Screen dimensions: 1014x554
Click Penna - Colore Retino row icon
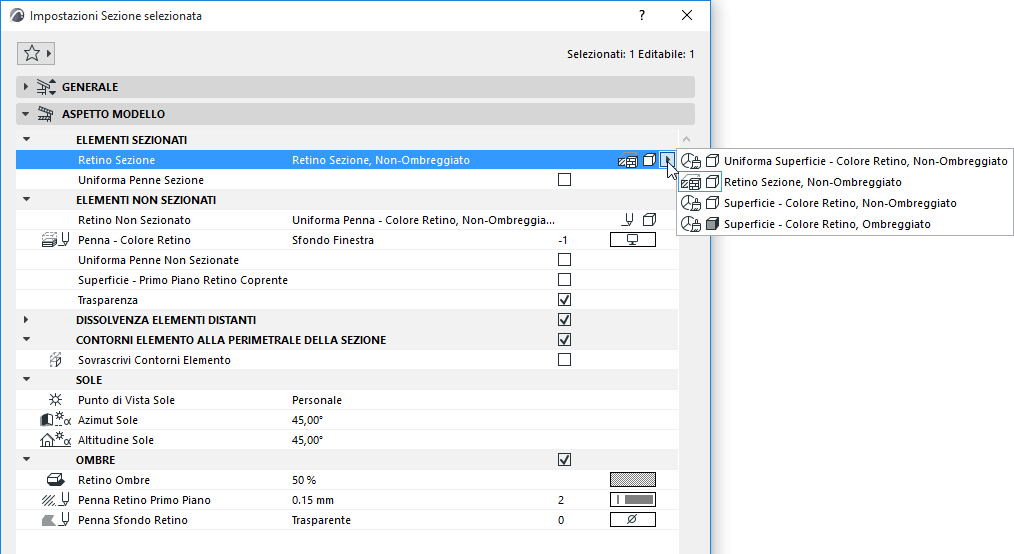(x=55, y=240)
